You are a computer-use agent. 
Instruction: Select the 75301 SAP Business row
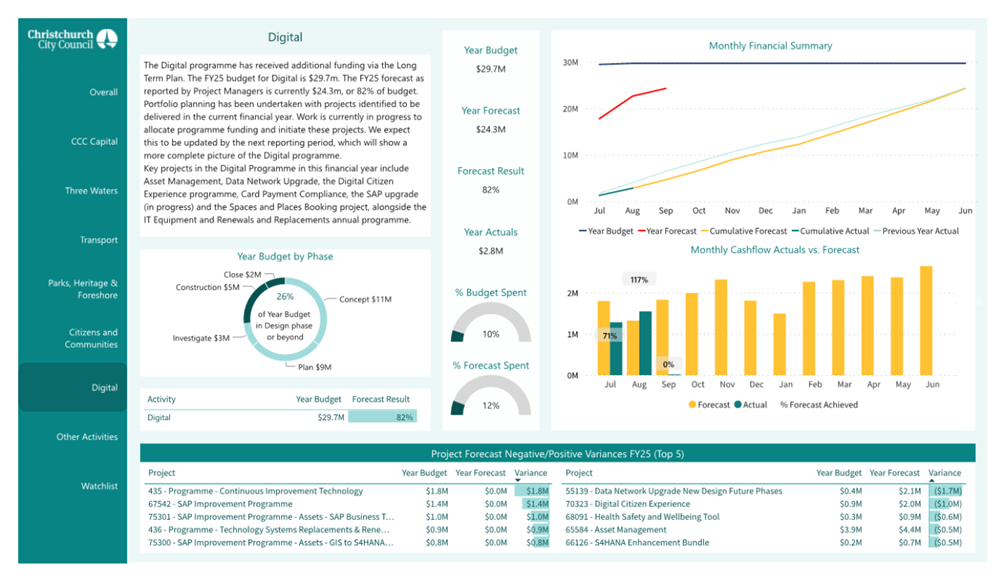[348, 516]
